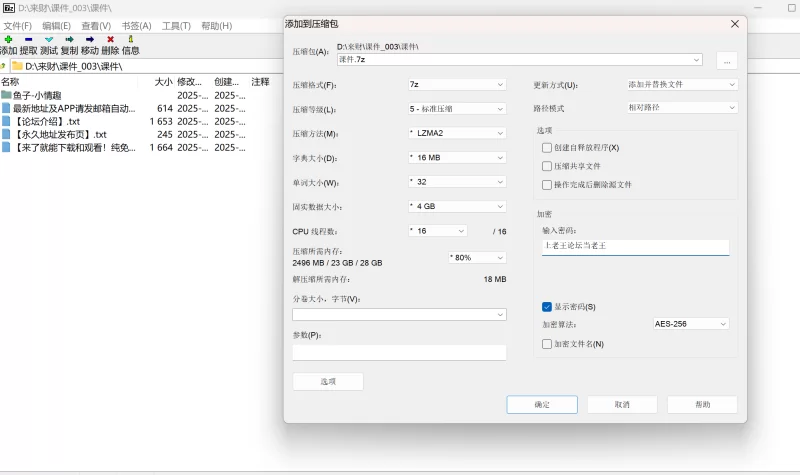Open the 查看(V) menu
800x475 pixels.
pyautogui.click(x=96, y=26)
